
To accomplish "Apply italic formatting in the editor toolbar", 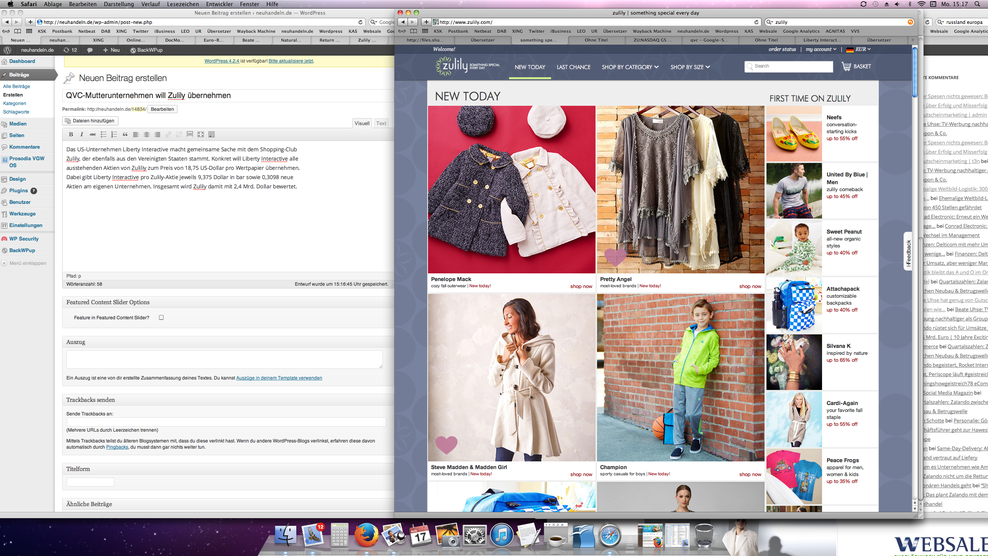I will pyautogui.click(x=81, y=134).
